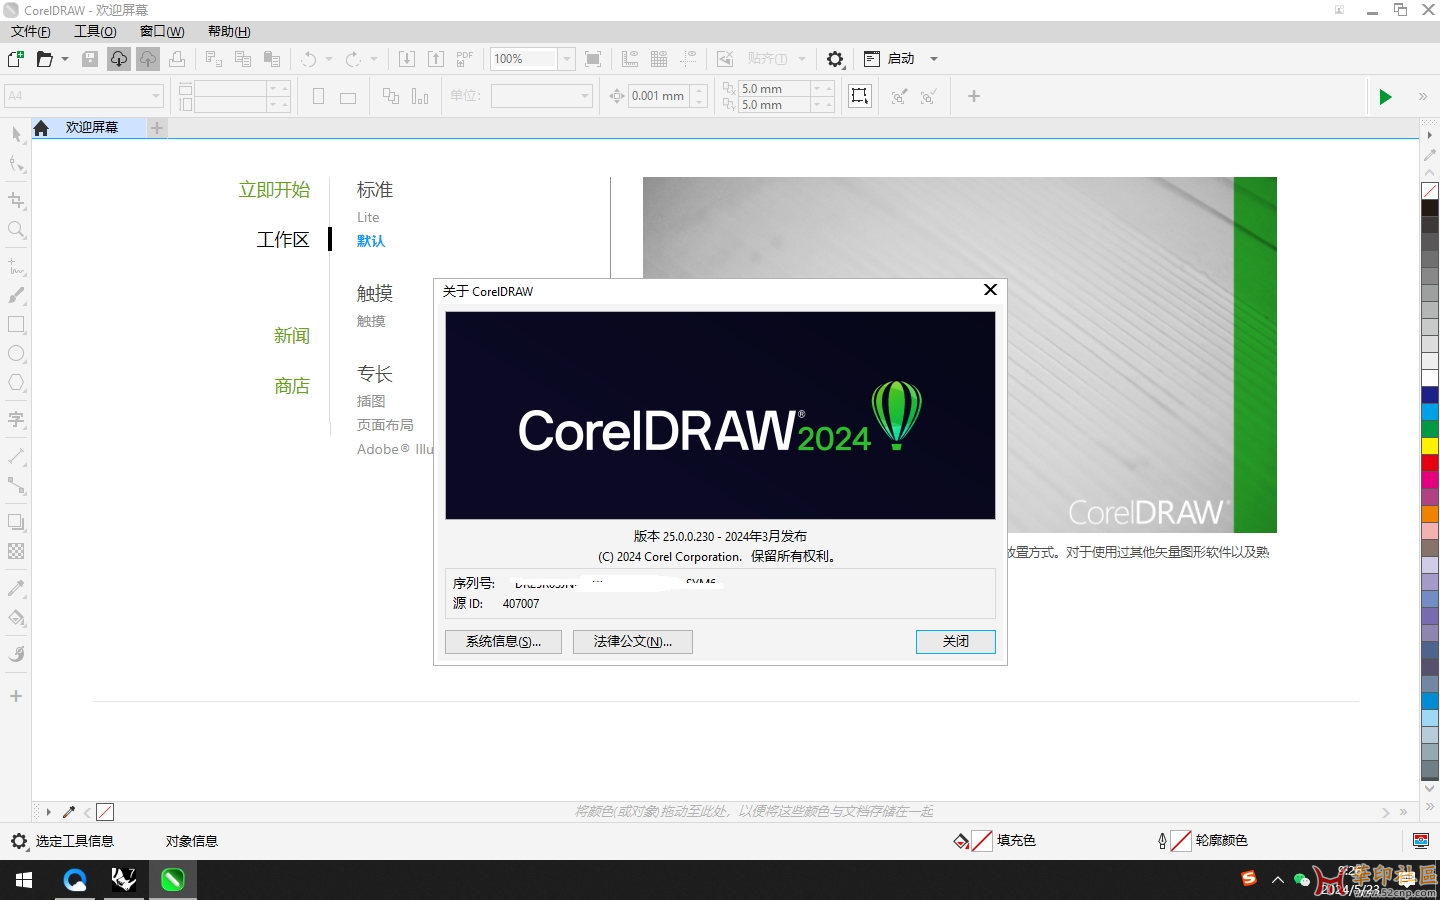1440x900 pixels.
Task: Click the undo arrow icon
Action: point(309,59)
